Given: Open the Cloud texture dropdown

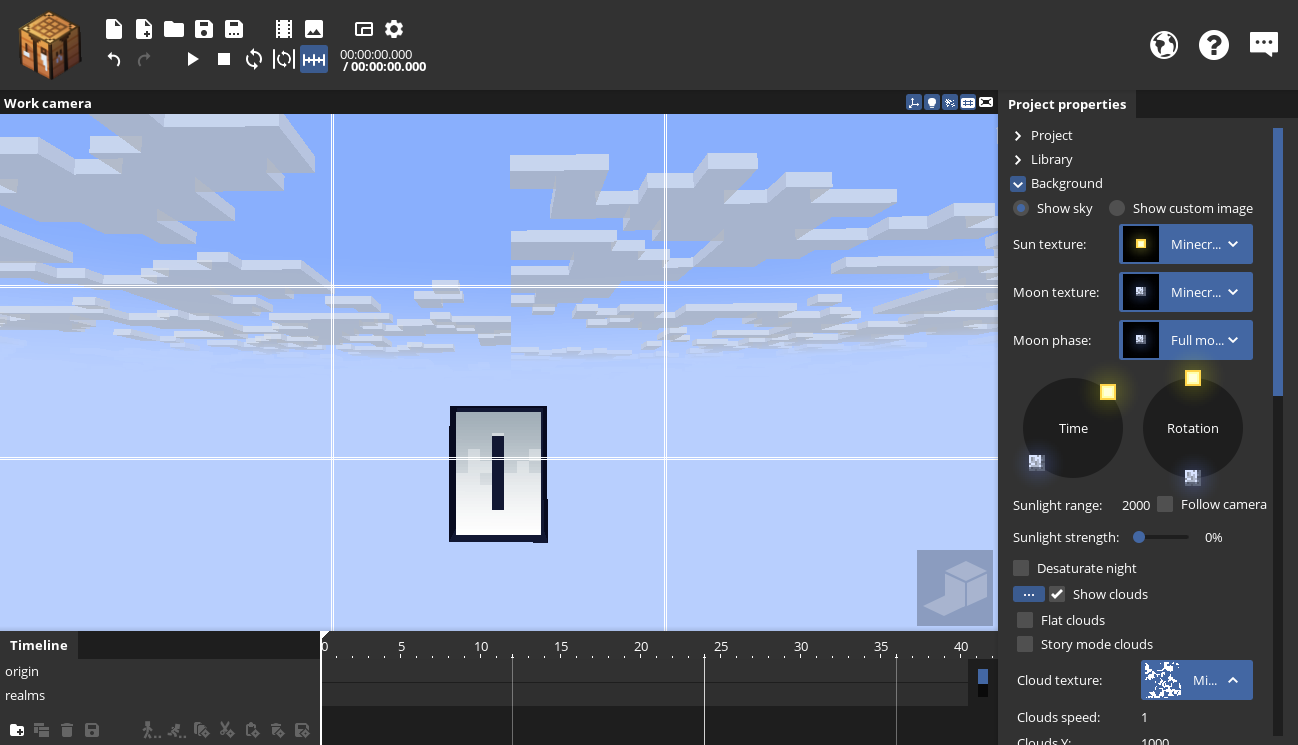Looking at the screenshot, I should tap(1197, 680).
